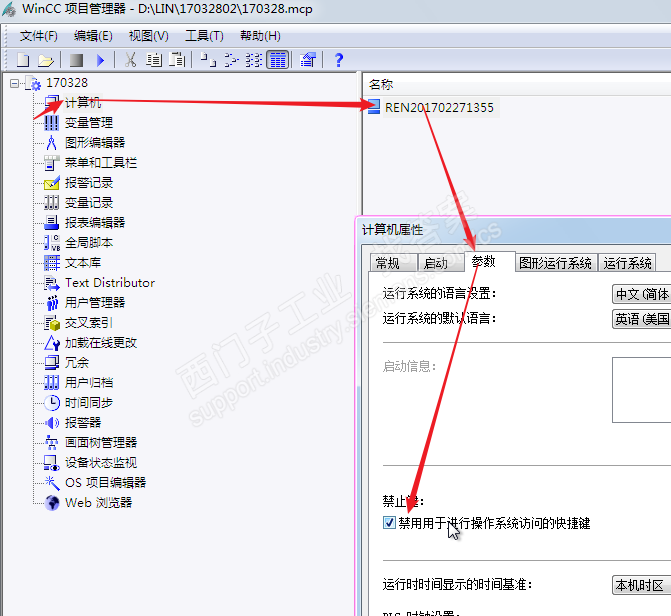Open the 文件(F) menu
The image size is (671, 616).
tap(39, 36)
